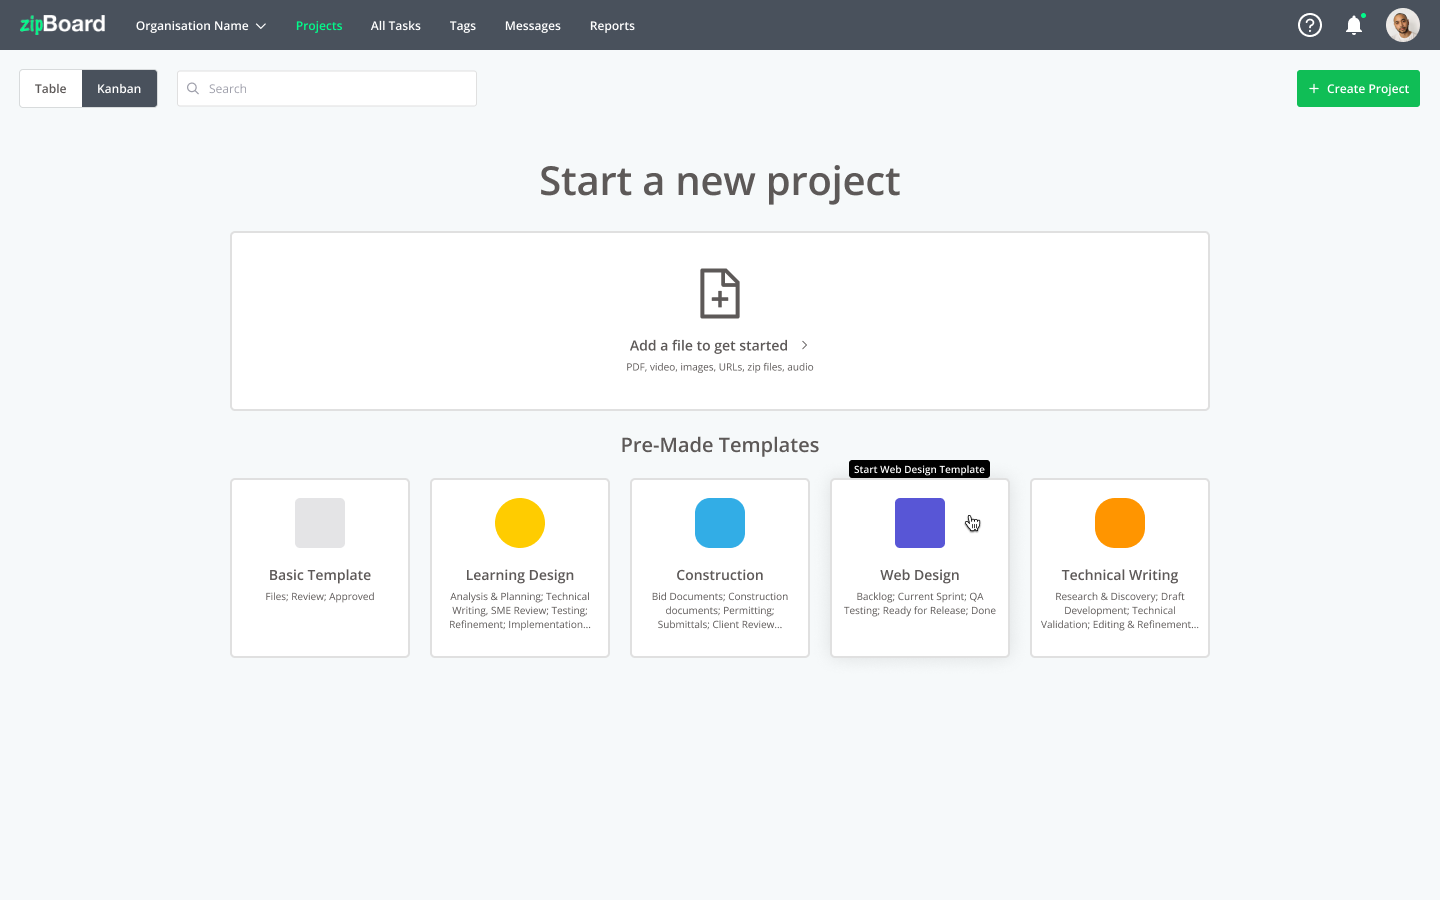Open the user profile avatar
The image size is (1440, 900).
coord(1403,25)
